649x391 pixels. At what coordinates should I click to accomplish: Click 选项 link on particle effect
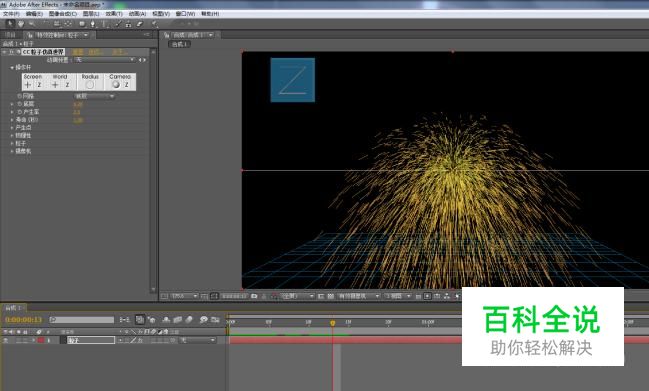point(95,52)
